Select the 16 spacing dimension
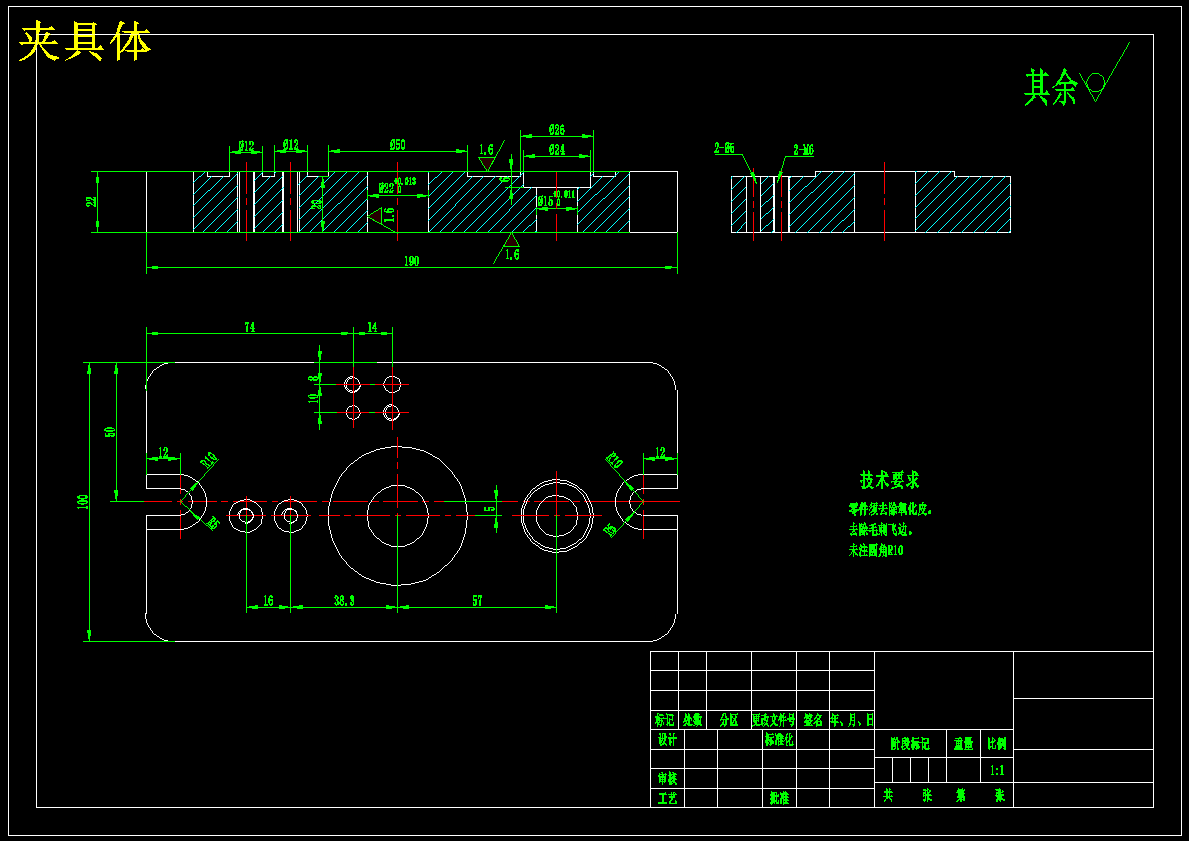This screenshot has width=1189, height=841. click(268, 601)
